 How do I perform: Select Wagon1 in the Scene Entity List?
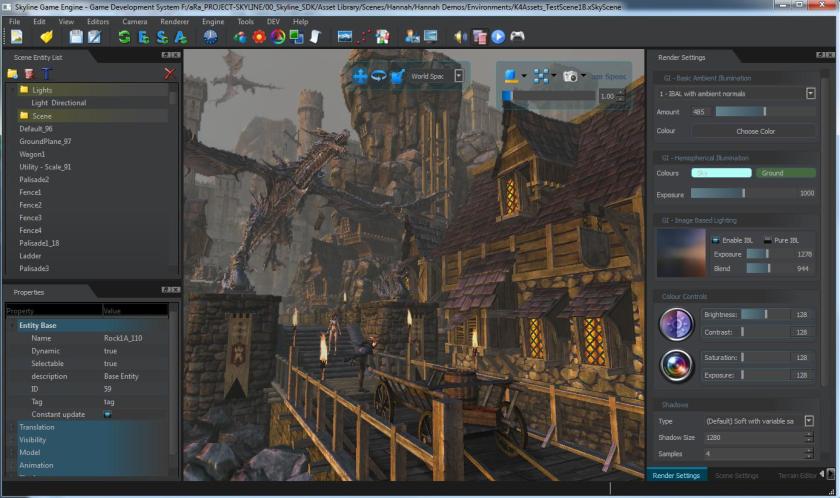32,154
